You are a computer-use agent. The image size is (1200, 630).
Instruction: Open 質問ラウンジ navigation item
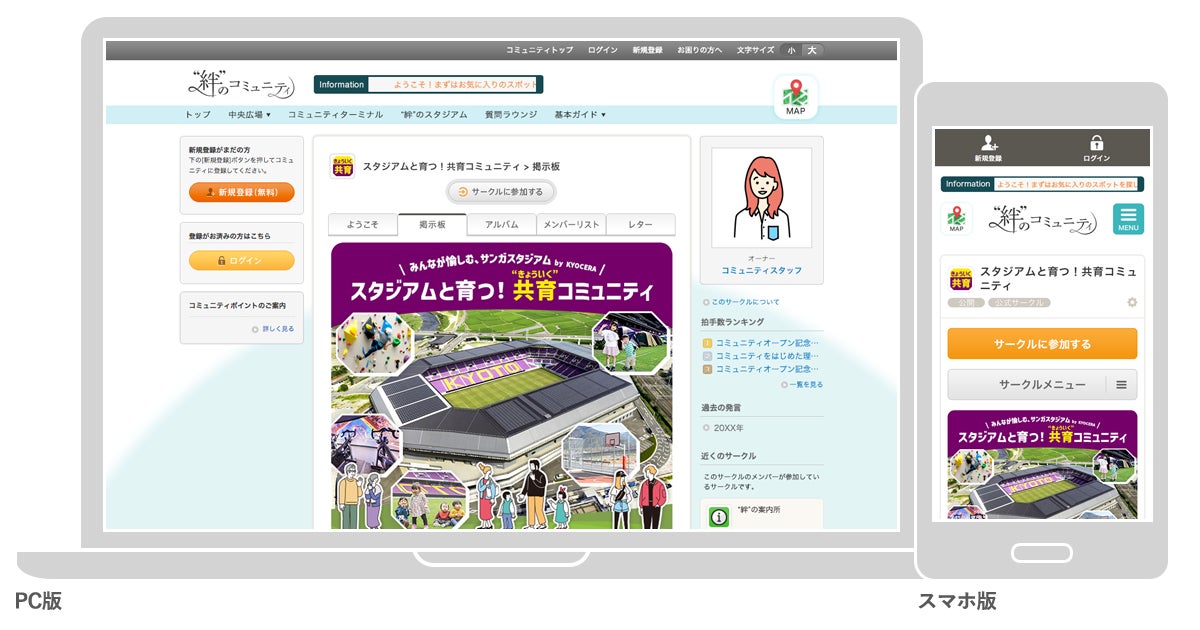click(510, 115)
